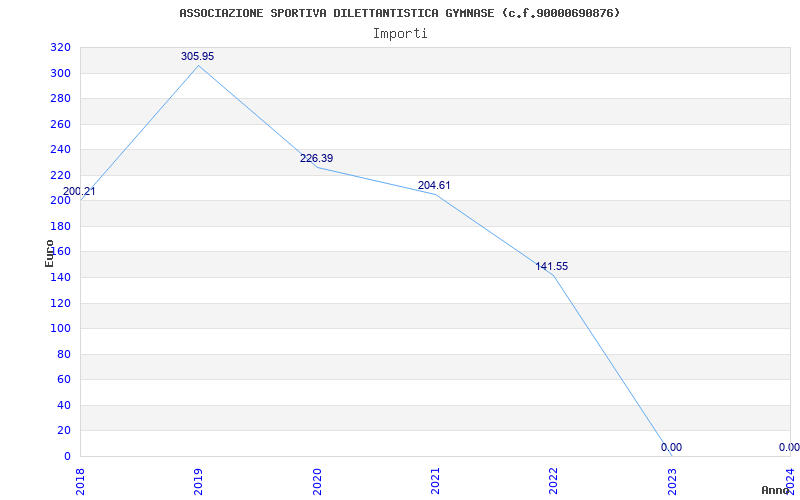Select the 305.95 data label
800x500 pixels.
click(197, 57)
